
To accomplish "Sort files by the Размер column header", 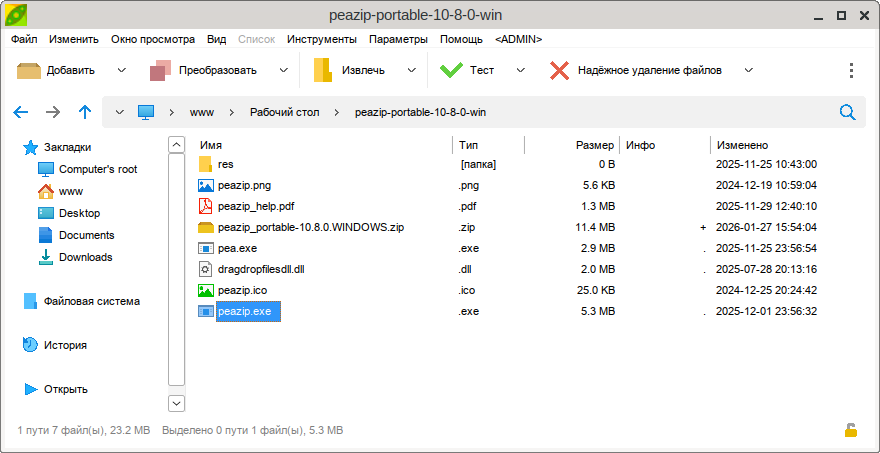I will [x=594, y=145].
